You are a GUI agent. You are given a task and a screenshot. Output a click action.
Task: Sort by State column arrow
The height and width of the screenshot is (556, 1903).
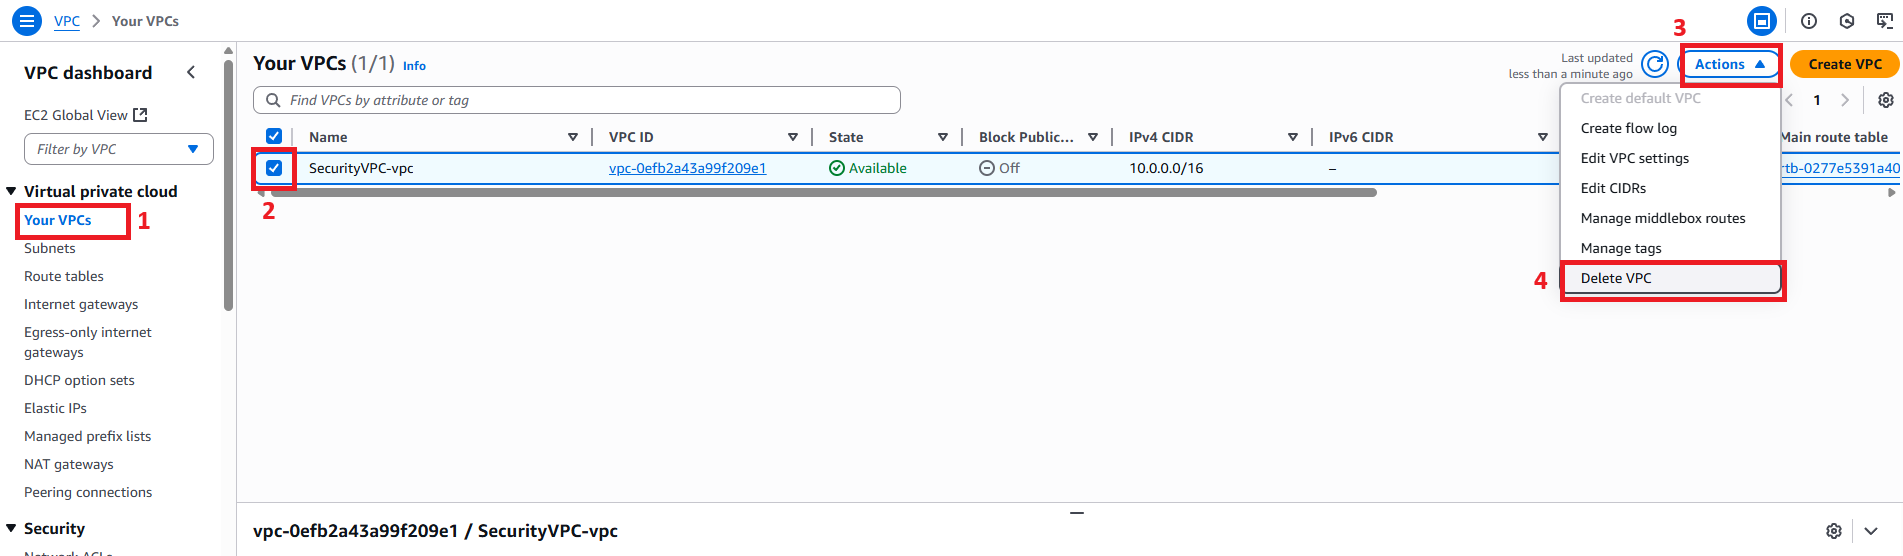click(x=943, y=137)
